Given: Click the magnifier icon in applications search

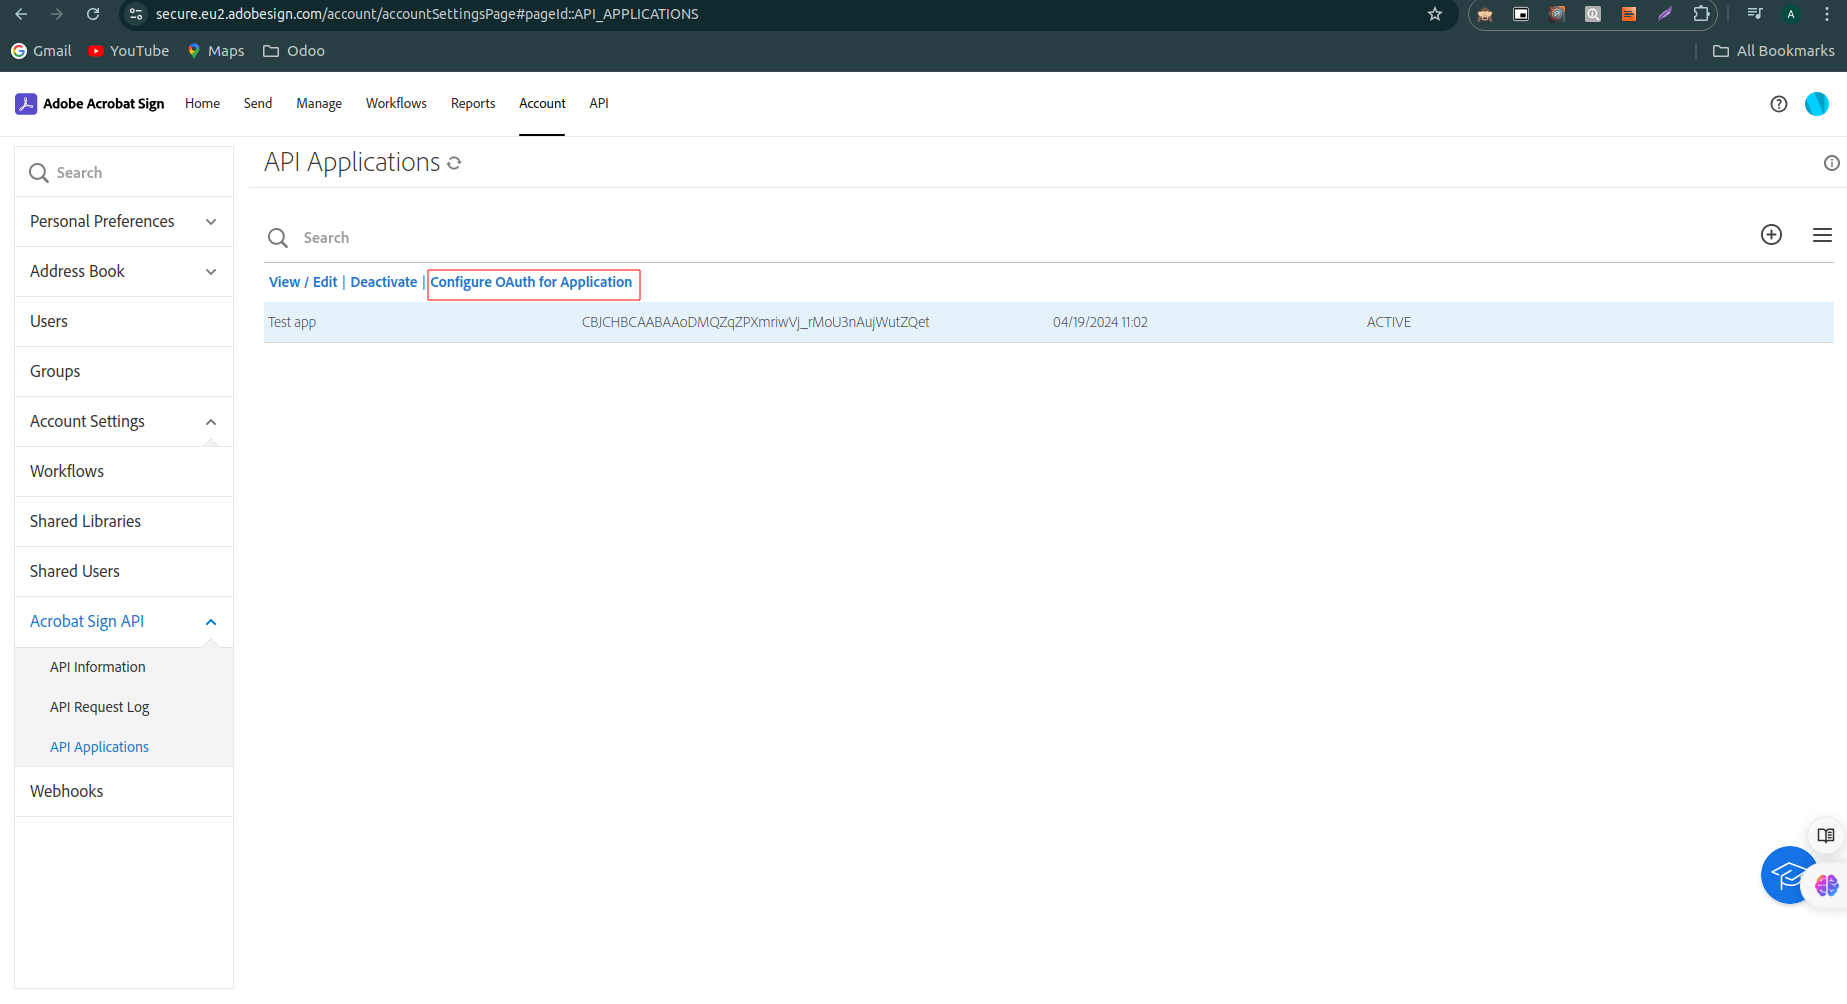Looking at the screenshot, I should point(278,238).
